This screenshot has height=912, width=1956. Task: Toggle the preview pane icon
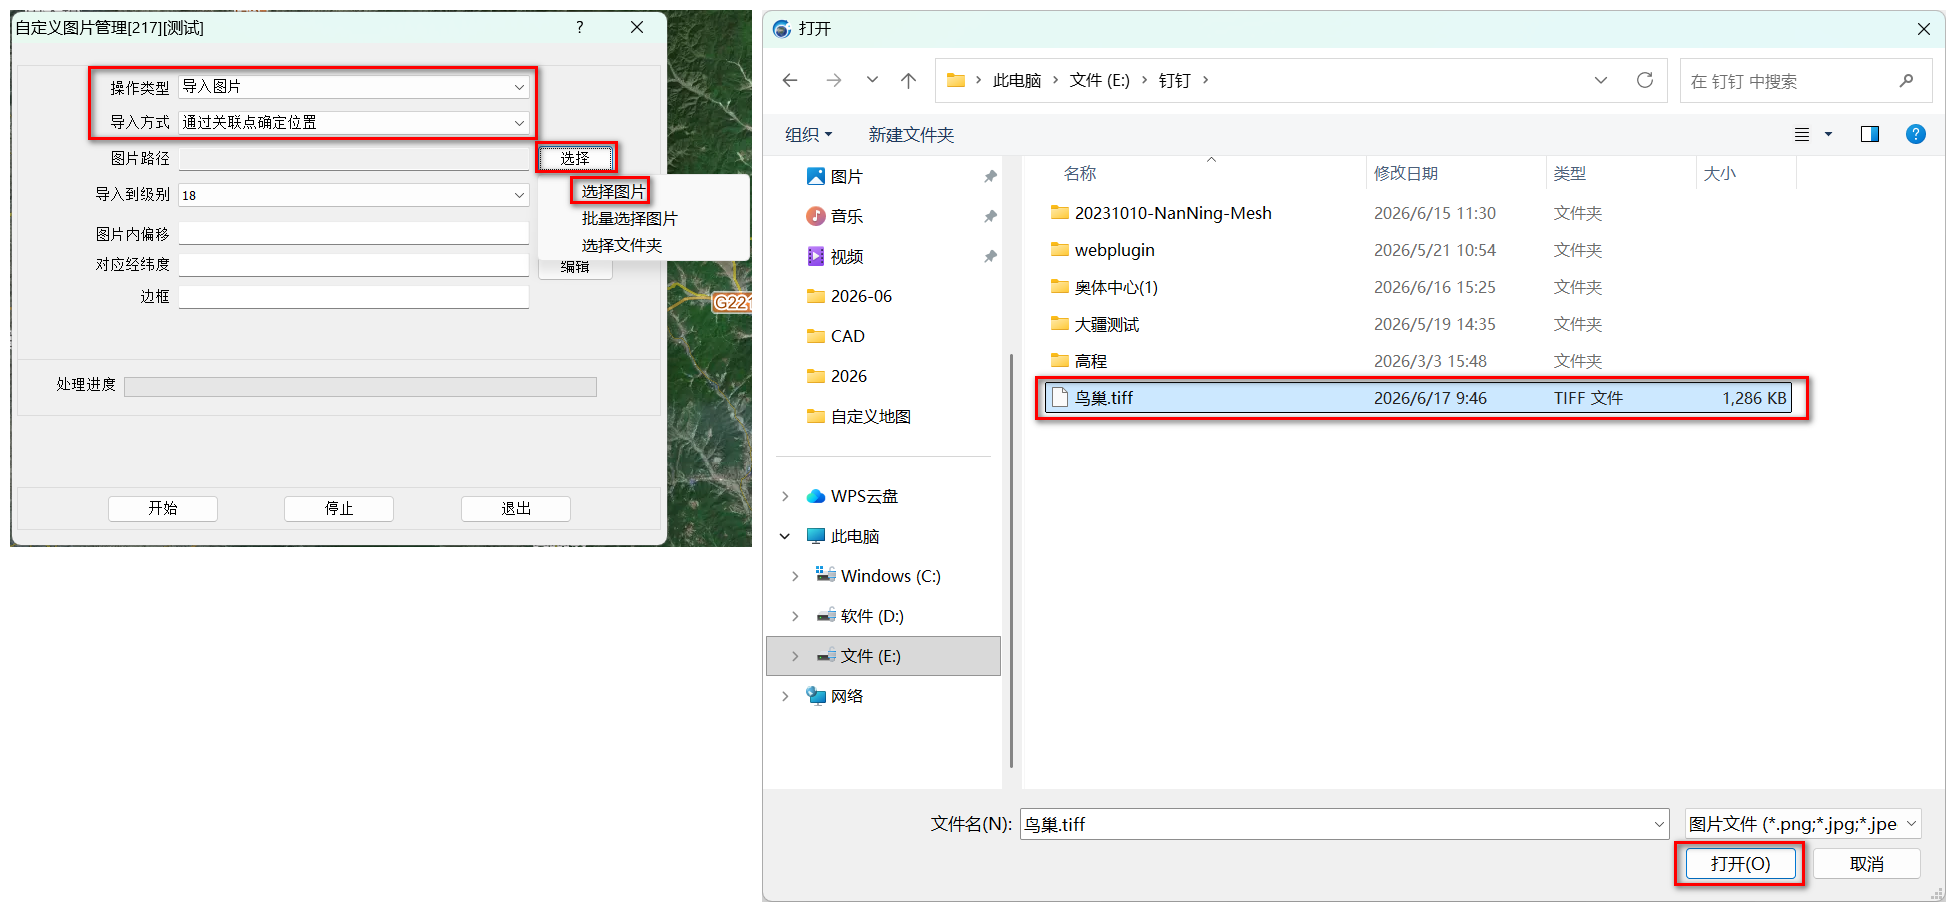1869,134
